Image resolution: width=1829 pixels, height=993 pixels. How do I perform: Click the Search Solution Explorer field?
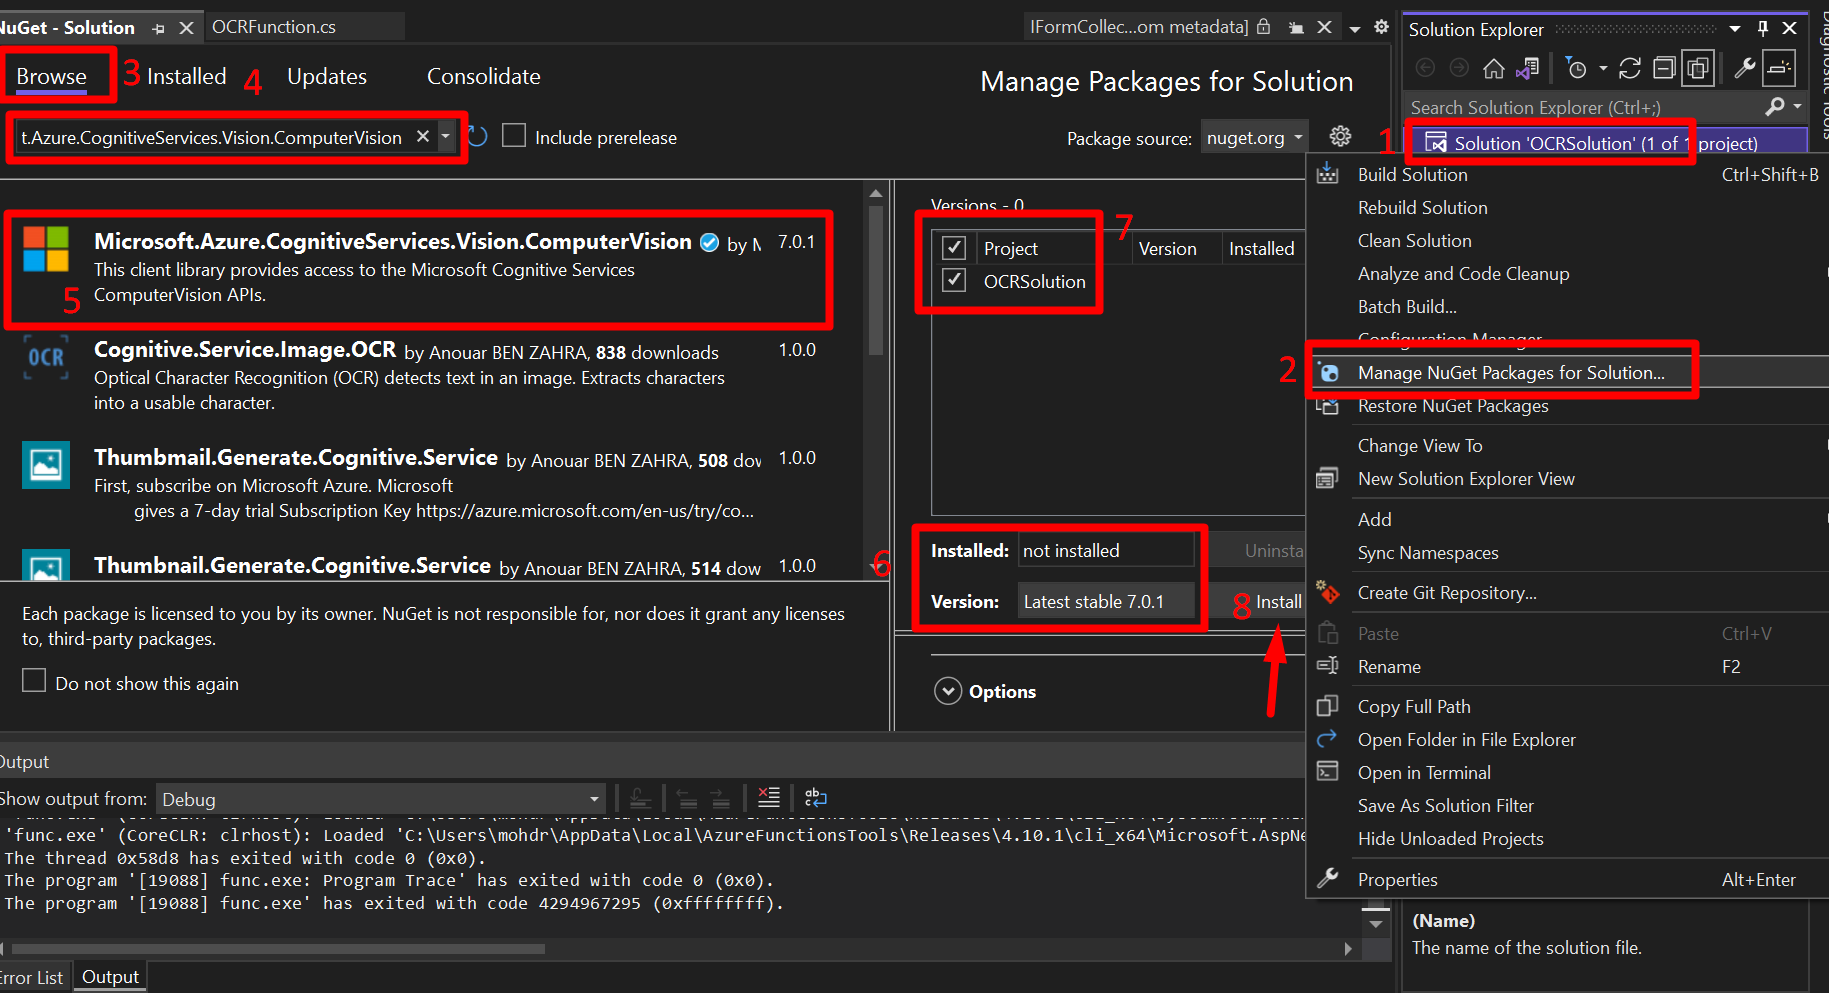1585,107
